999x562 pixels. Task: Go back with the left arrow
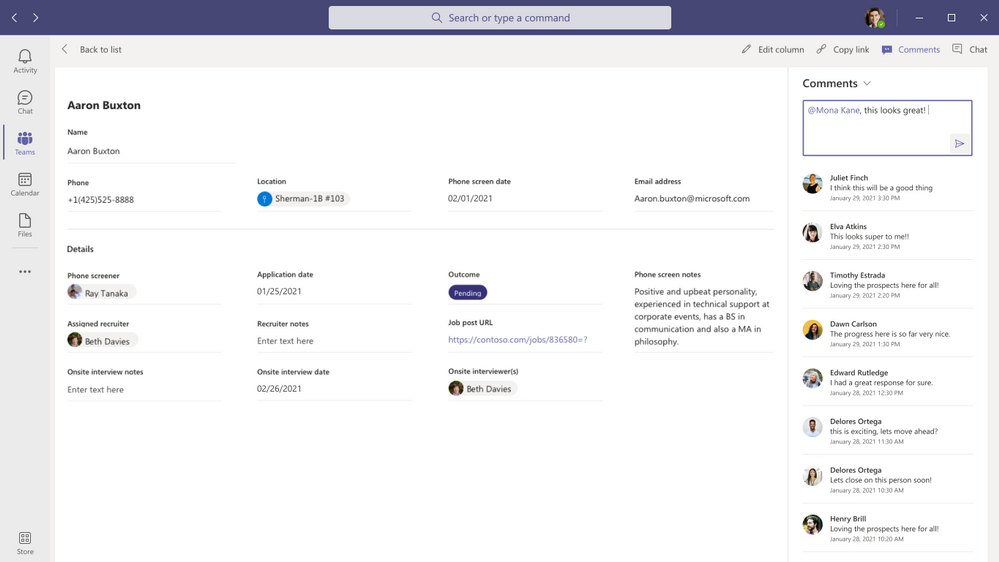click(x=15, y=18)
